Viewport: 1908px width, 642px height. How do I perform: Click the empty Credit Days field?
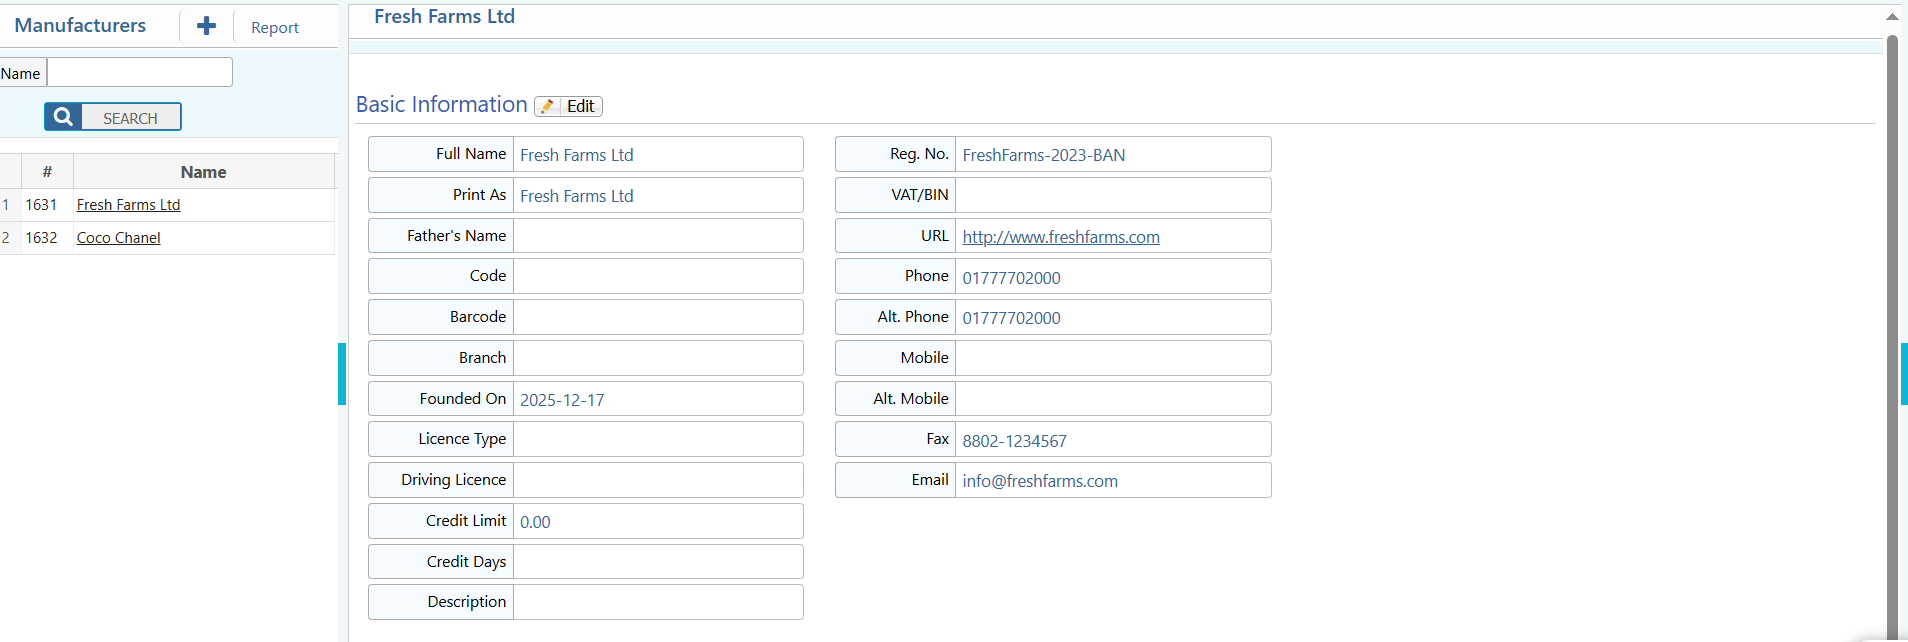coord(658,562)
